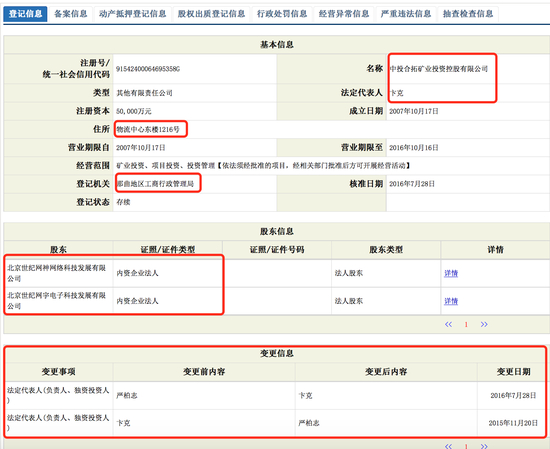Switch to the 严重违法信息 tab
The height and width of the screenshot is (449, 550).
(x=406, y=14)
